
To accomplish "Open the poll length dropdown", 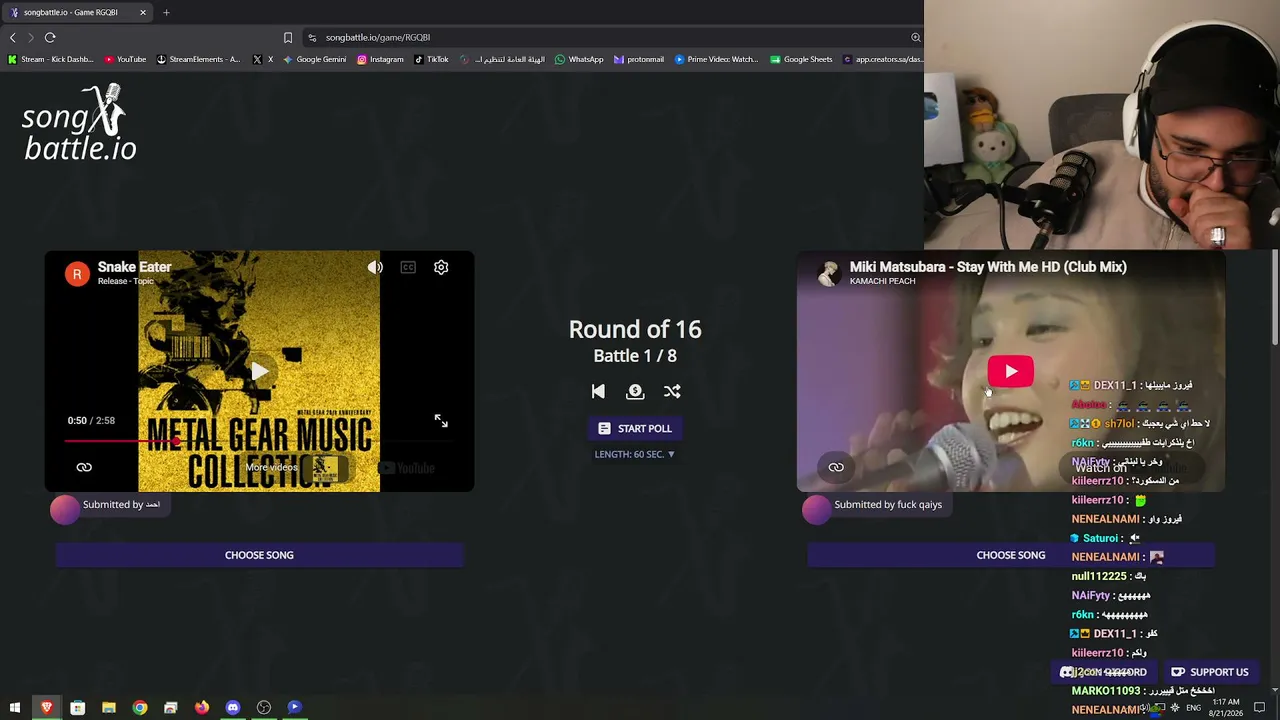I will point(635,454).
